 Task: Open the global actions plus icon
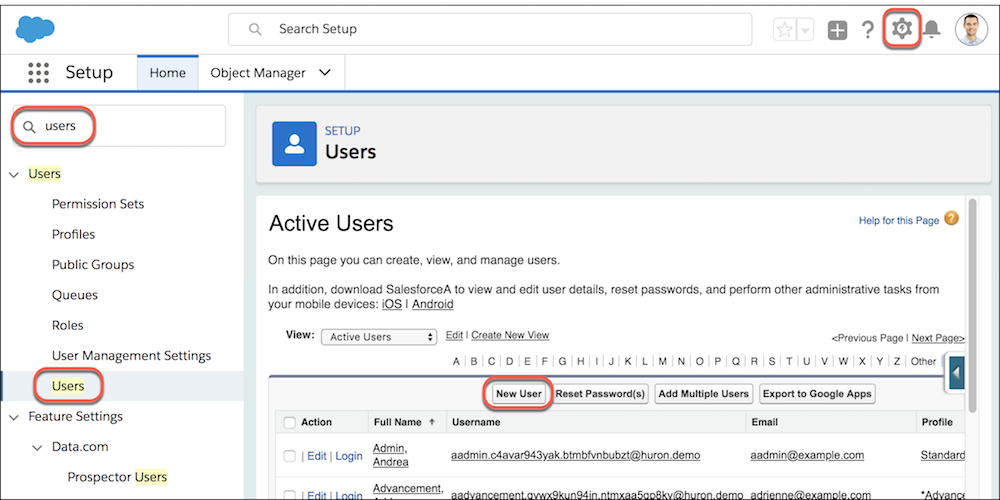pos(838,30)
